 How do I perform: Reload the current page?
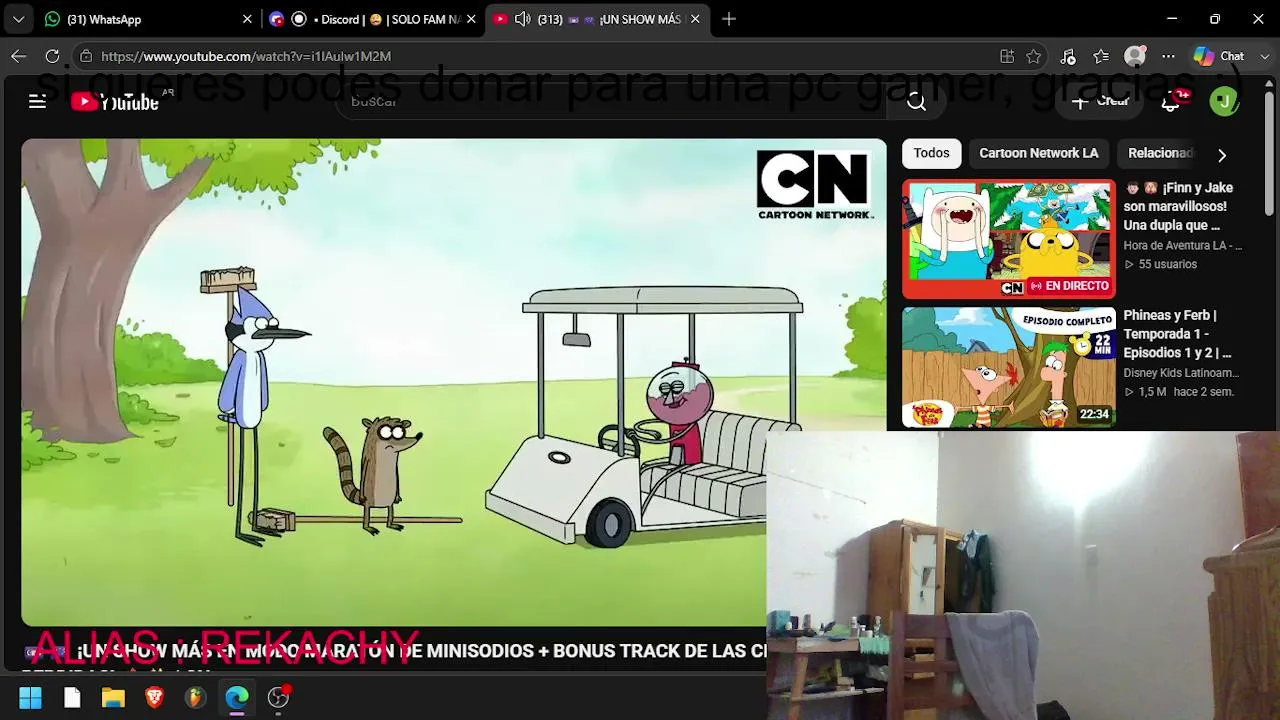point(52,56)
